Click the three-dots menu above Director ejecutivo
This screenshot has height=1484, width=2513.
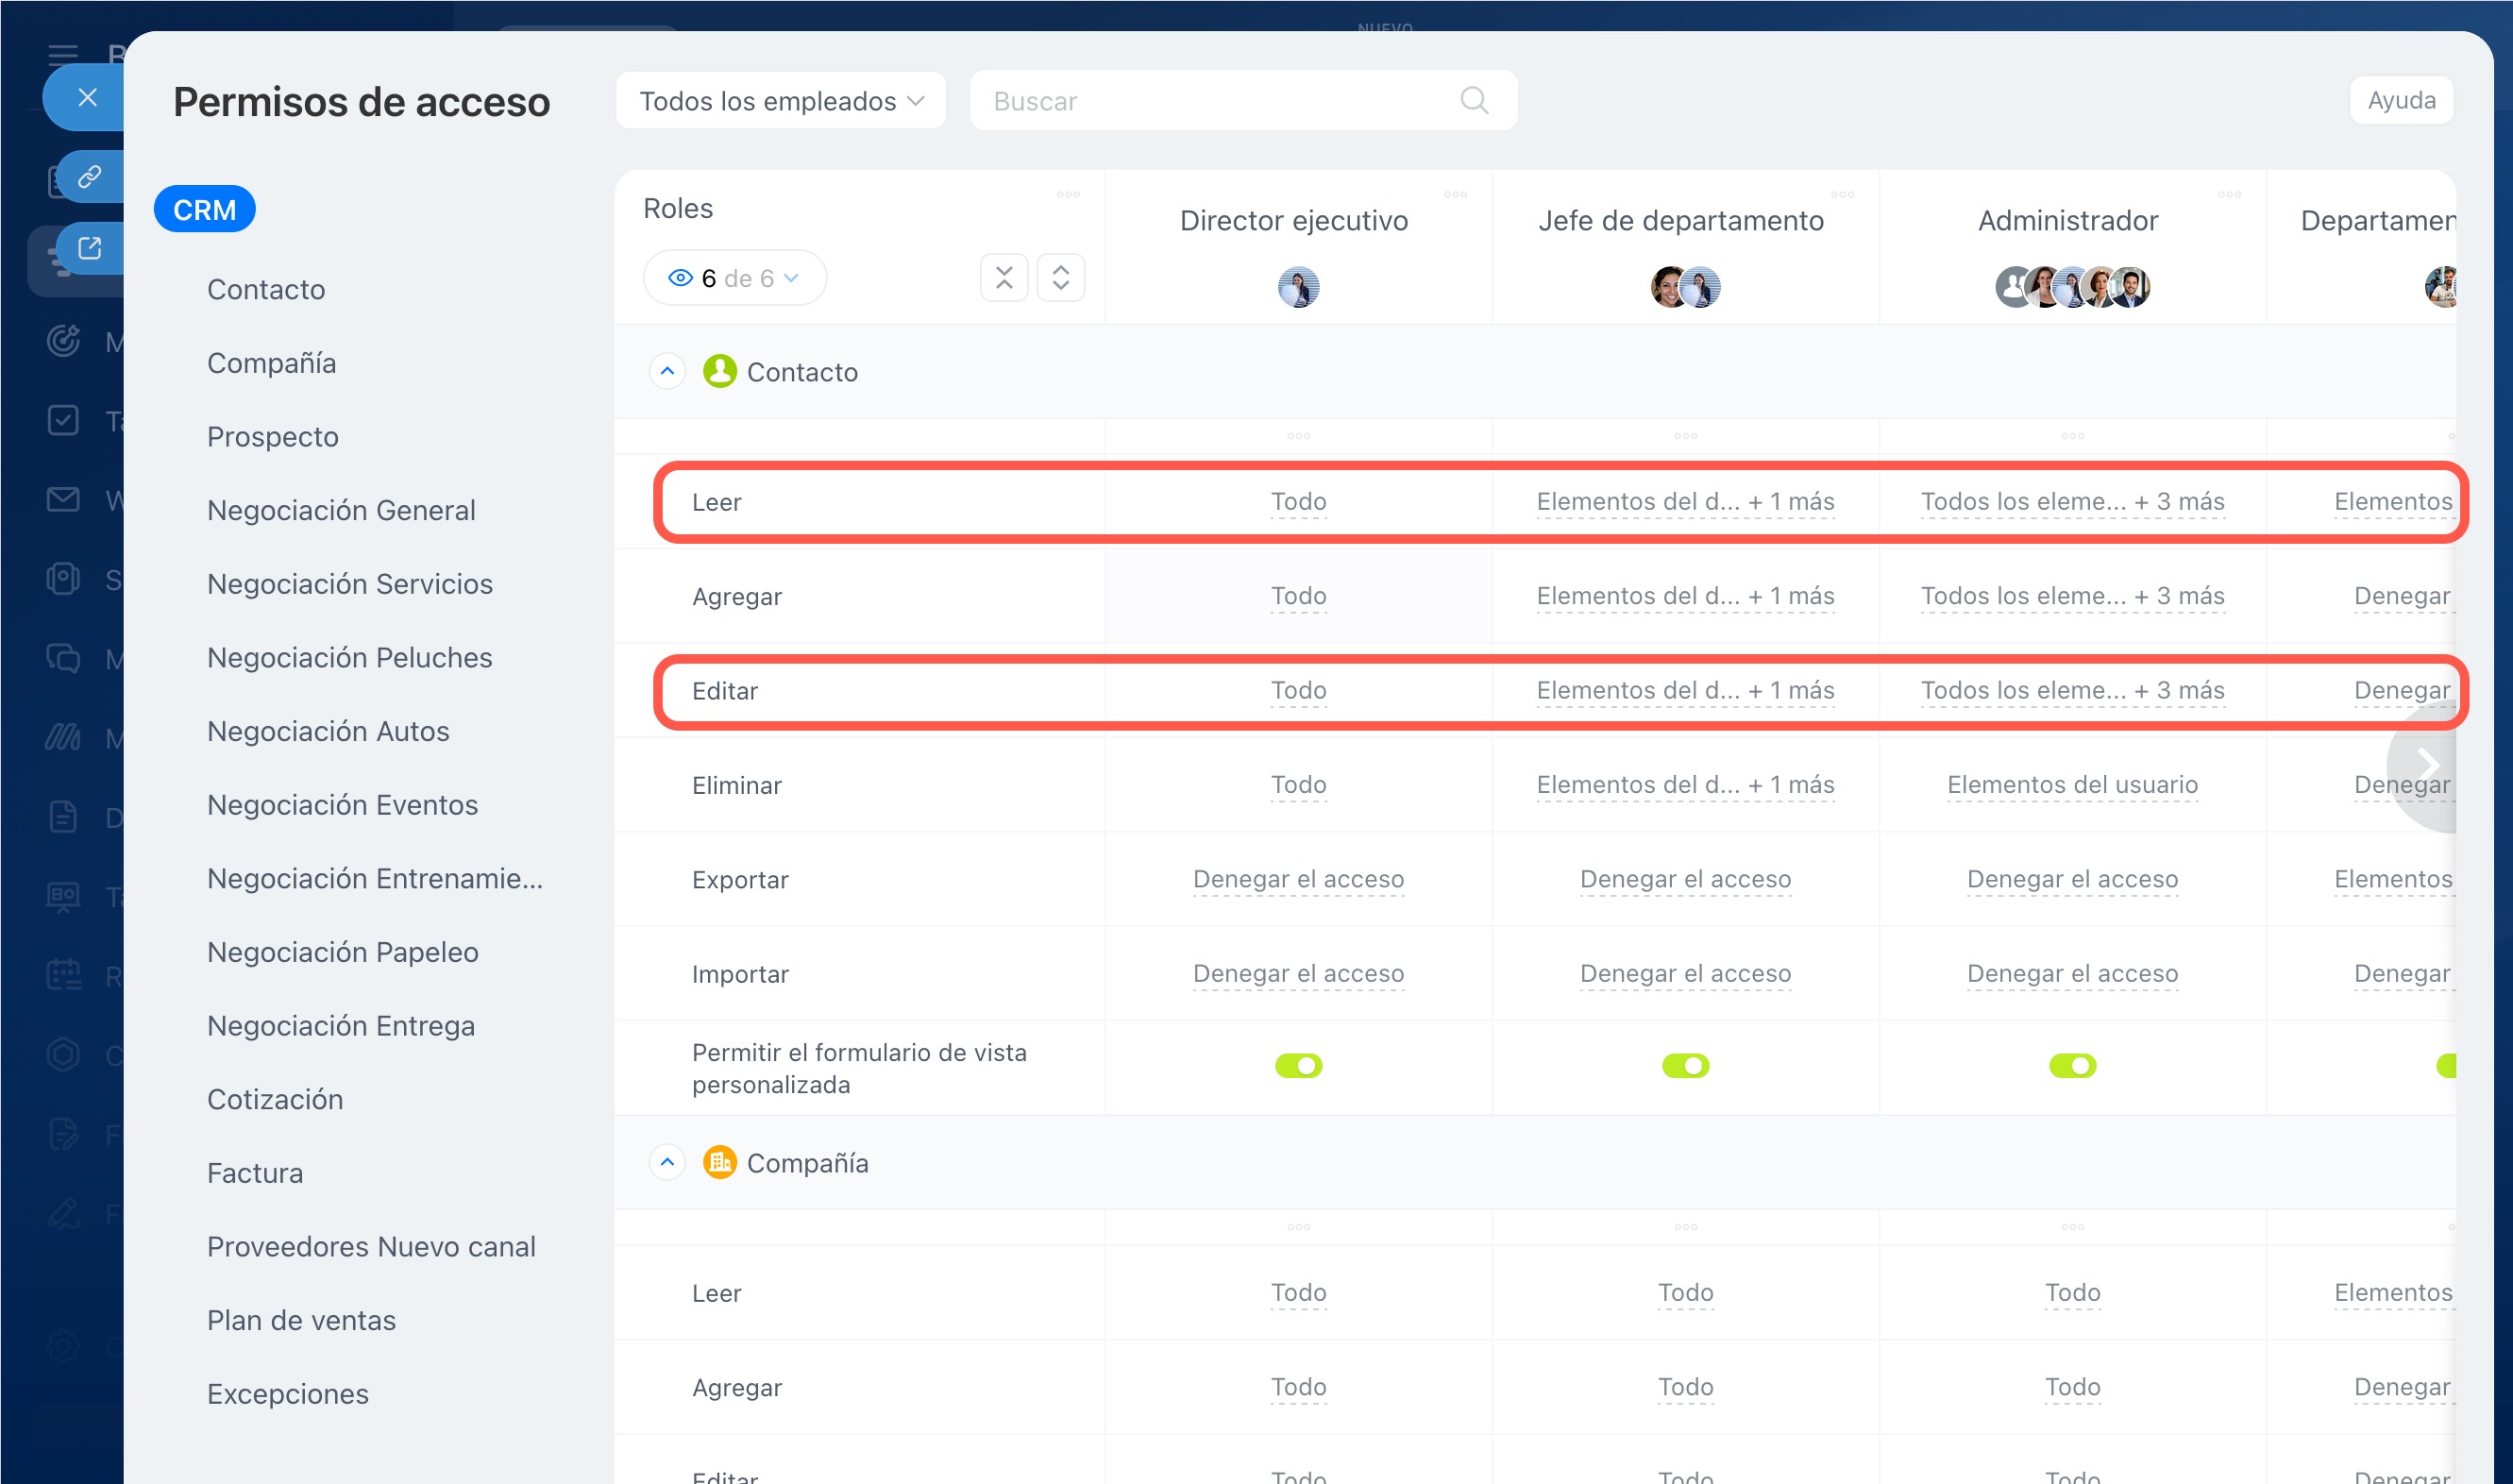(x=1454, y=194)
